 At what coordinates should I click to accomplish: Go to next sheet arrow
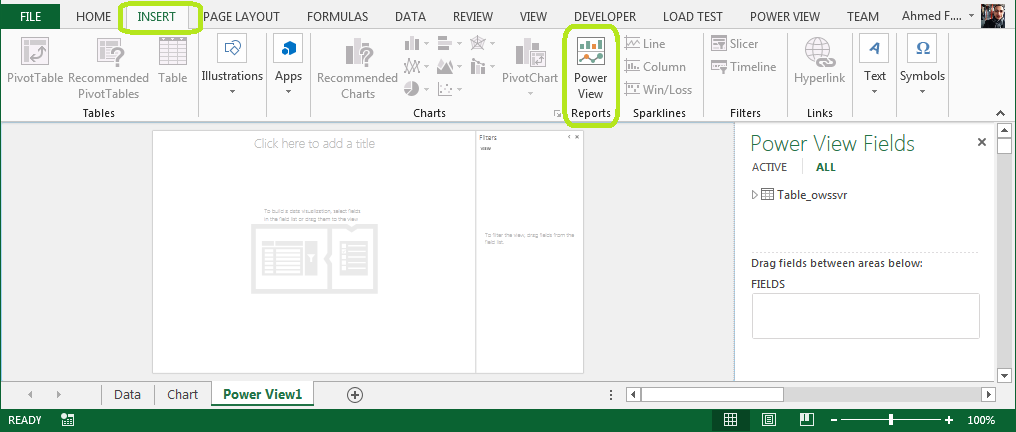(x=58, y=394)
